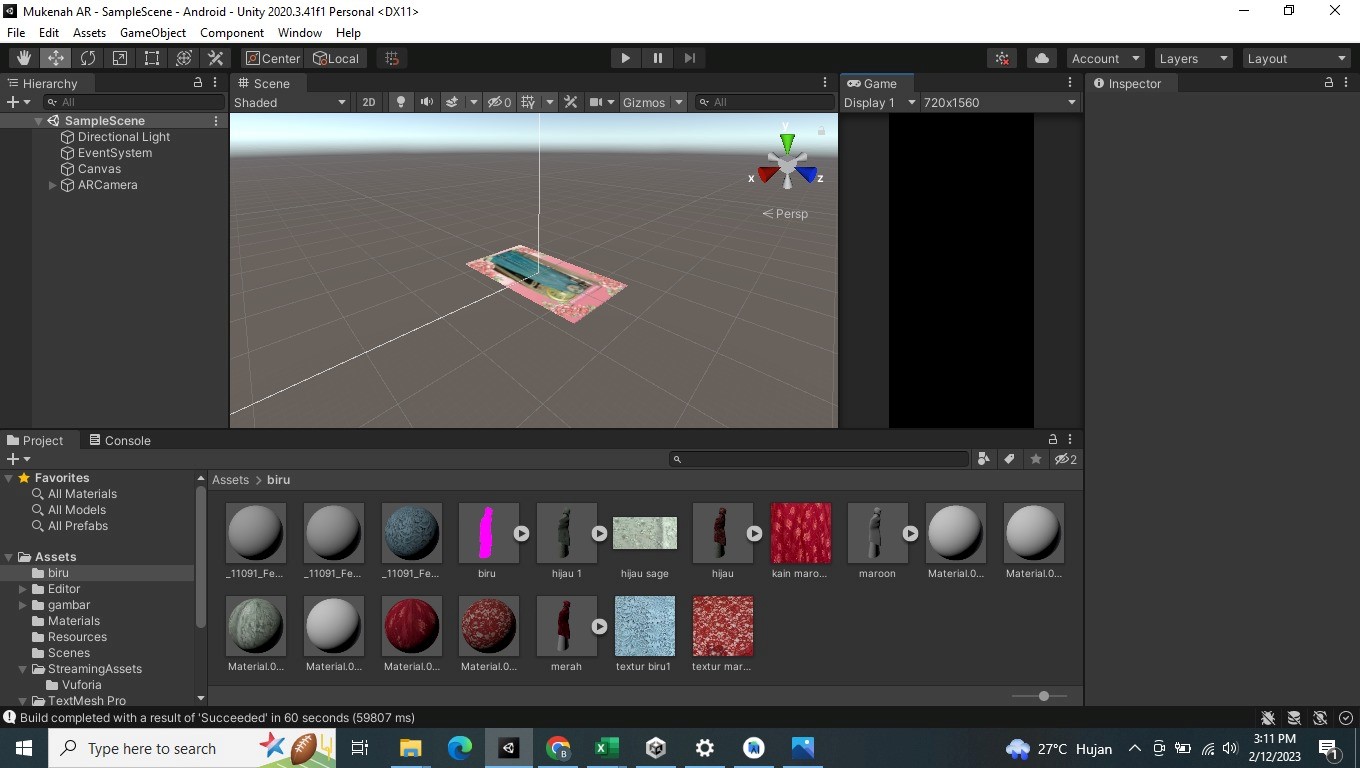Click the Local rotation button
The image size is (1360, 768).
click(x=336, y=58)
